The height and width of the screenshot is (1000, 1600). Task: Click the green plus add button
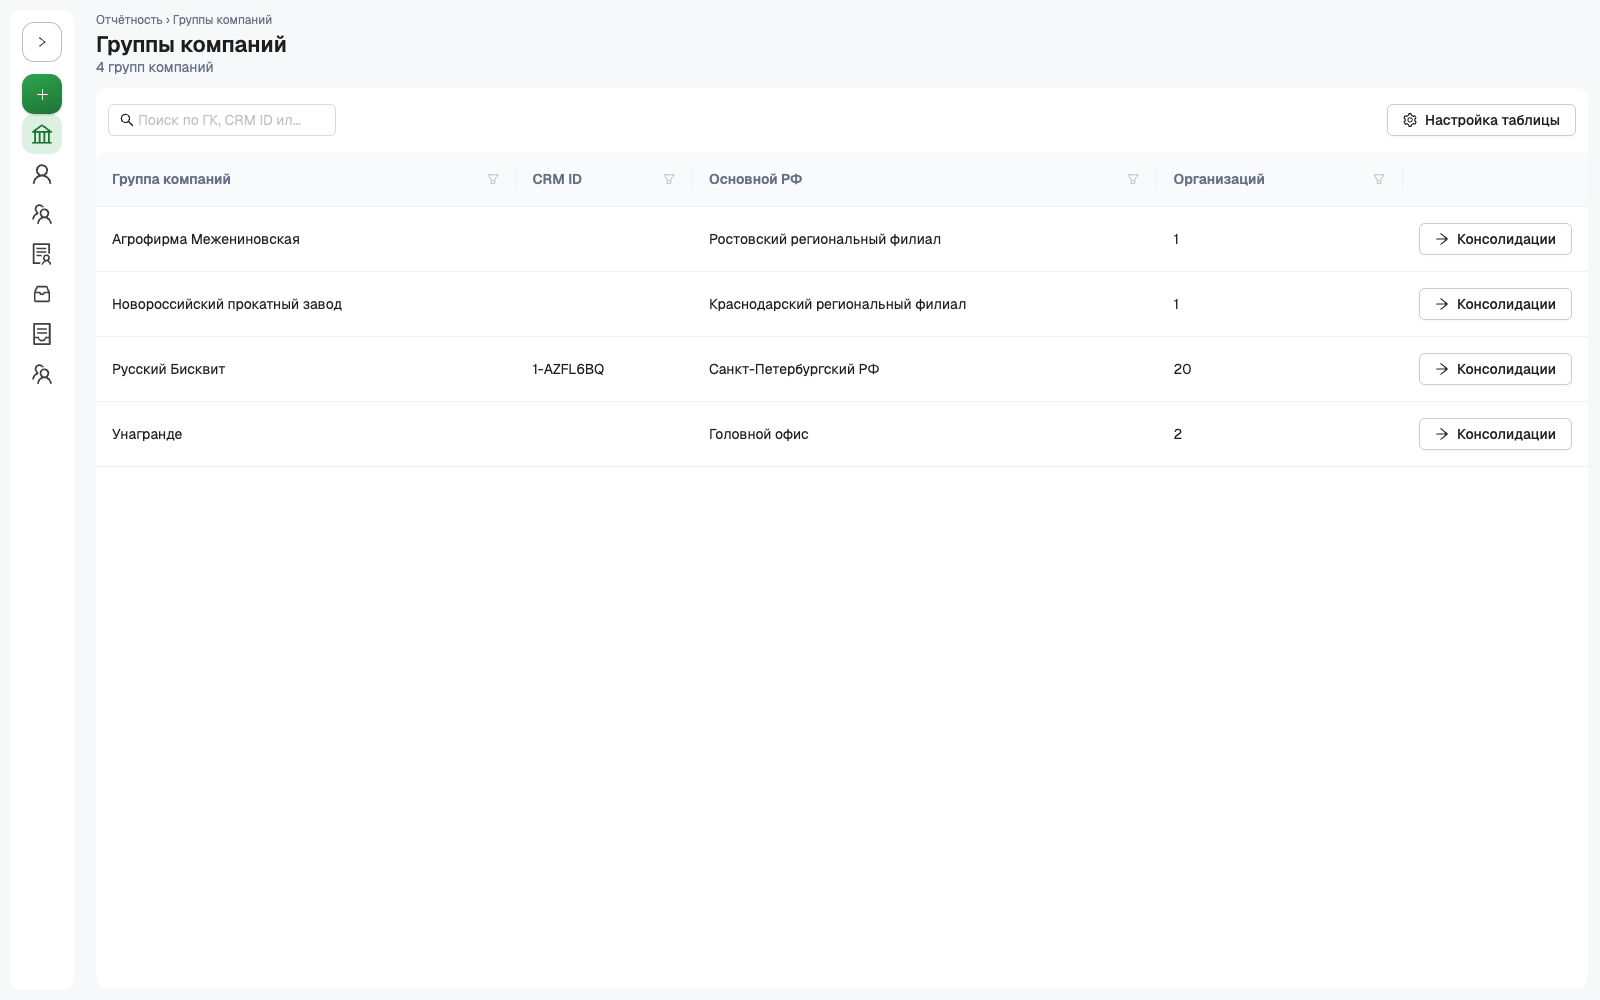tap(42, 94)
